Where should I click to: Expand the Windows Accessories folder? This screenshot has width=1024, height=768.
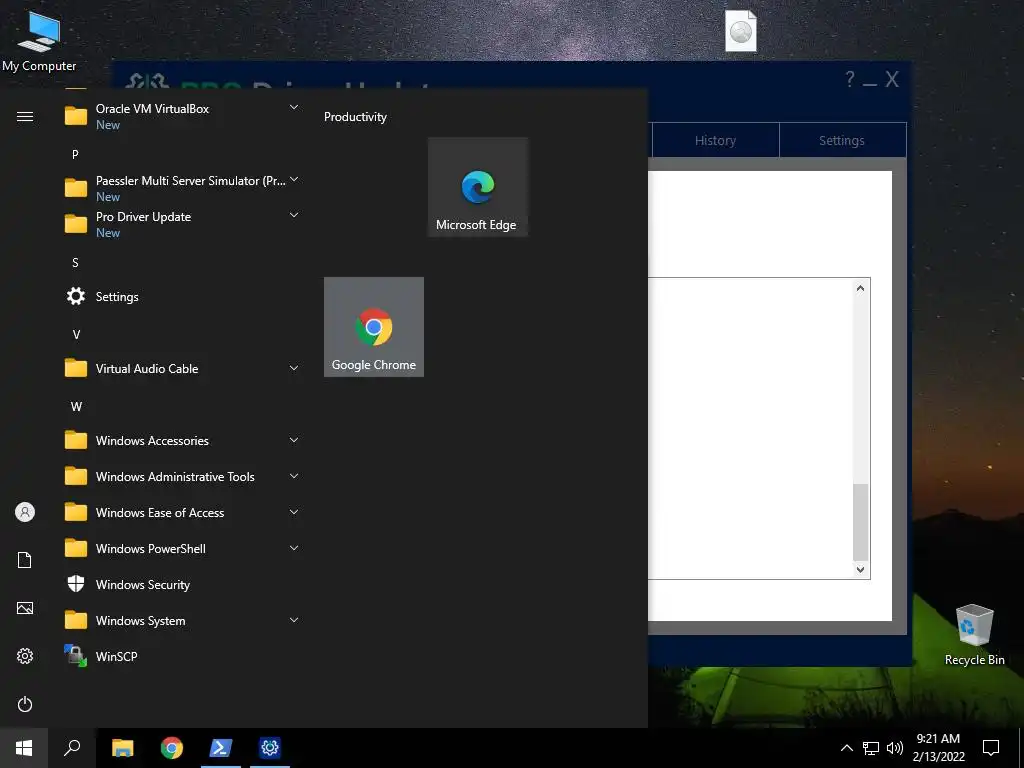[x=183, y=440]
